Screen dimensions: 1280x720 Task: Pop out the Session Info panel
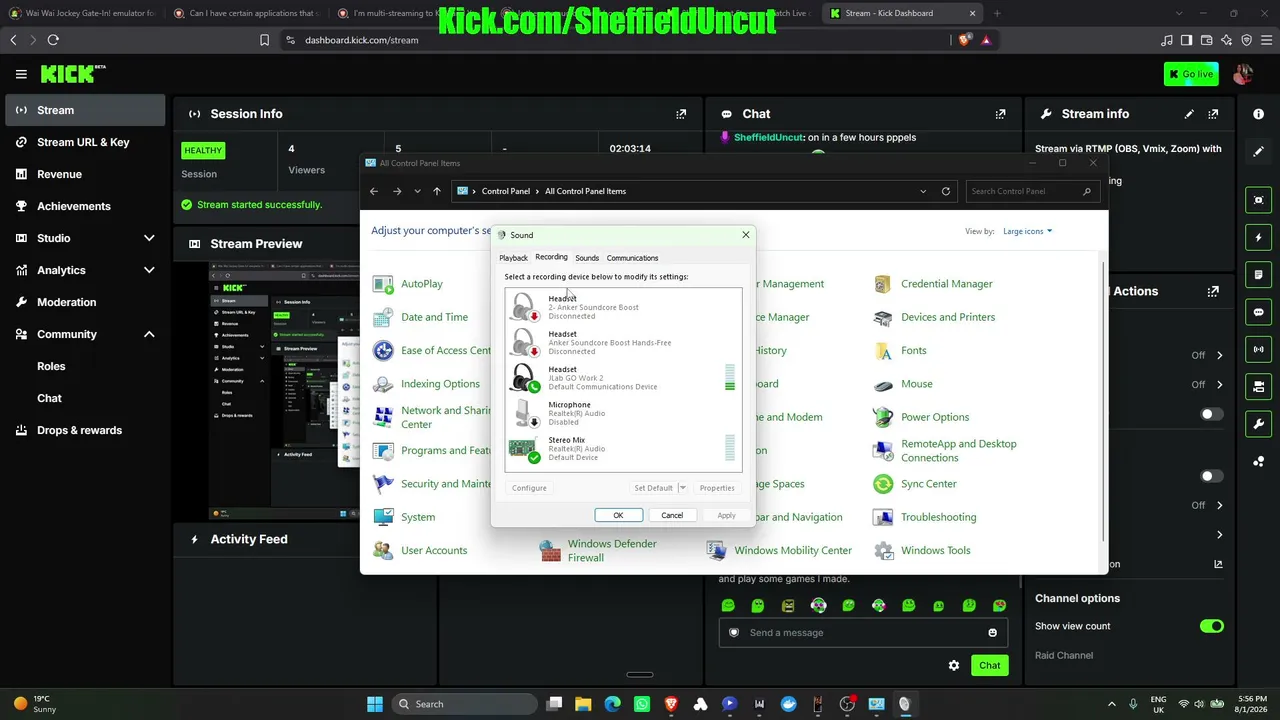(681, 114)
